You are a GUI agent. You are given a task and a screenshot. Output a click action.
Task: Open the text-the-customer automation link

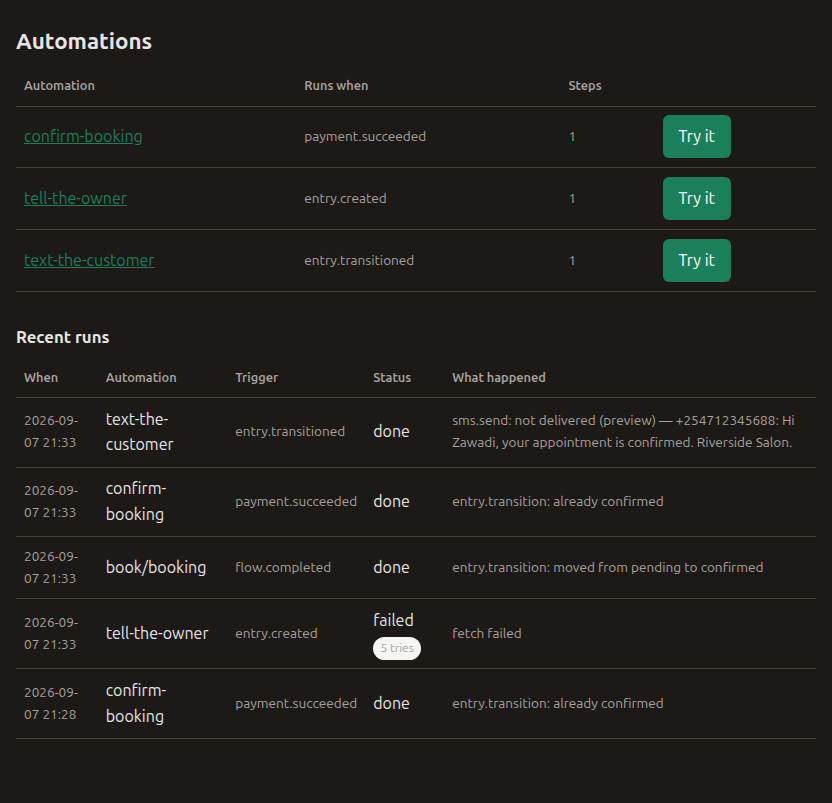tap(89, 261)
